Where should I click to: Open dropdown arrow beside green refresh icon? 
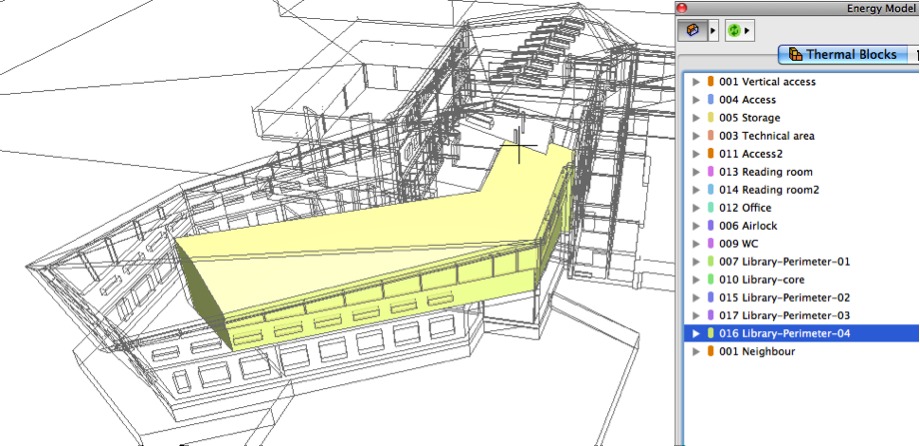click(748, 31)
